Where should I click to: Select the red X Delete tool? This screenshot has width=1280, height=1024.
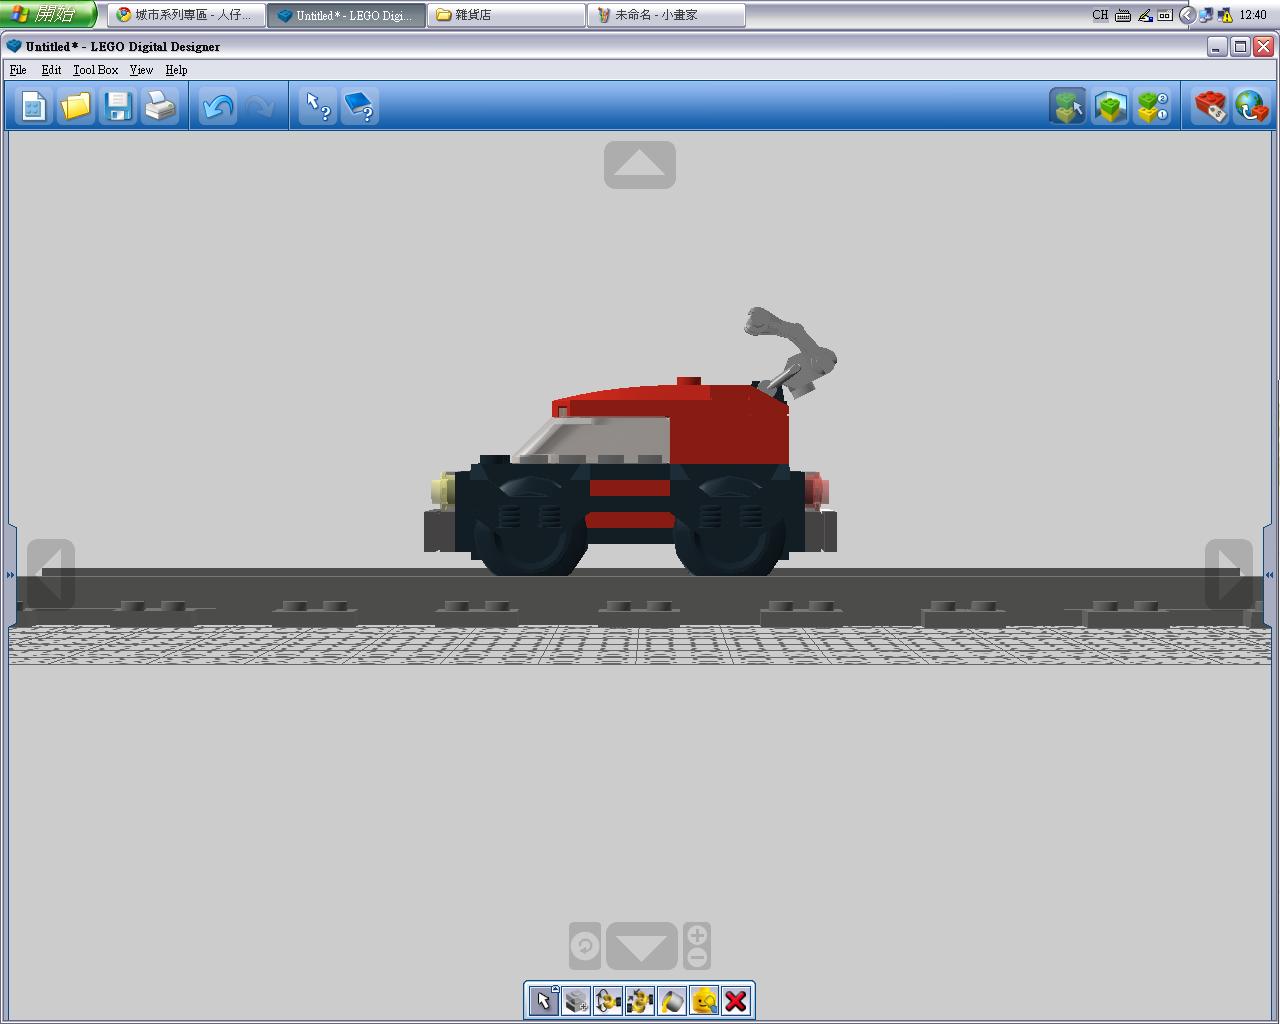pos(735,1001)
